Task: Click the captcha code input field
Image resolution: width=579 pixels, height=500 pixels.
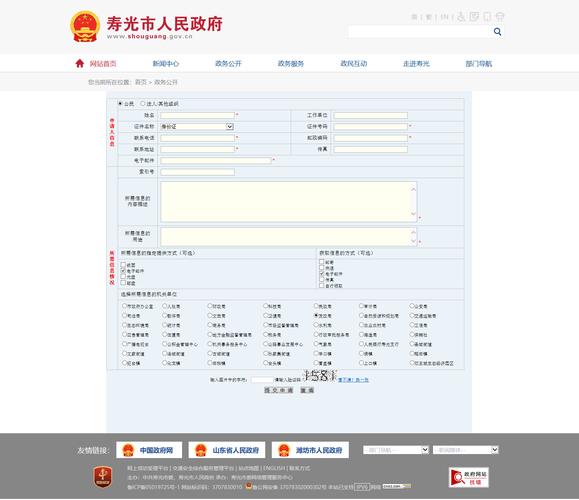Action: coord(262,380)
